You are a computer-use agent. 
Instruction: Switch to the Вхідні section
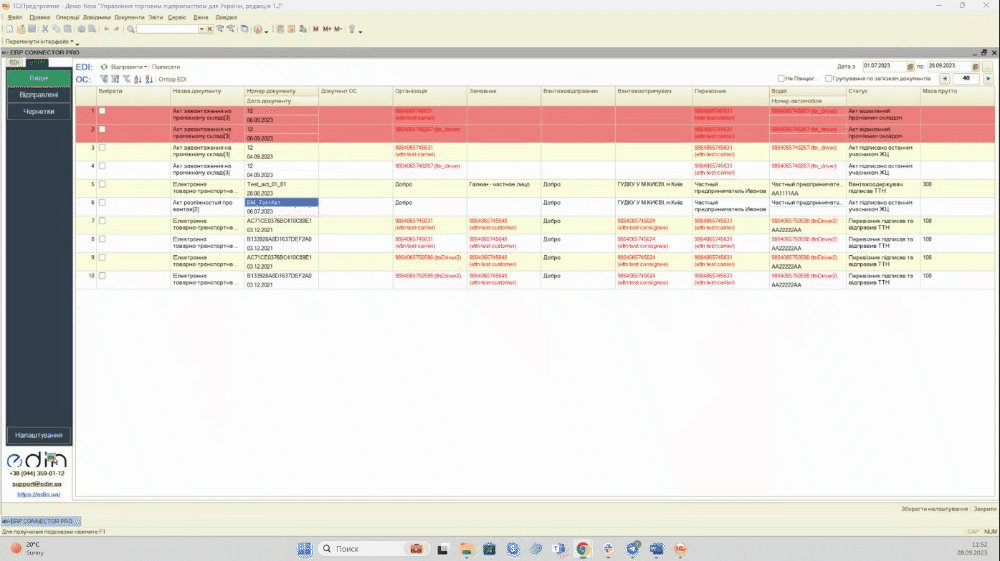tap(39, 78)
